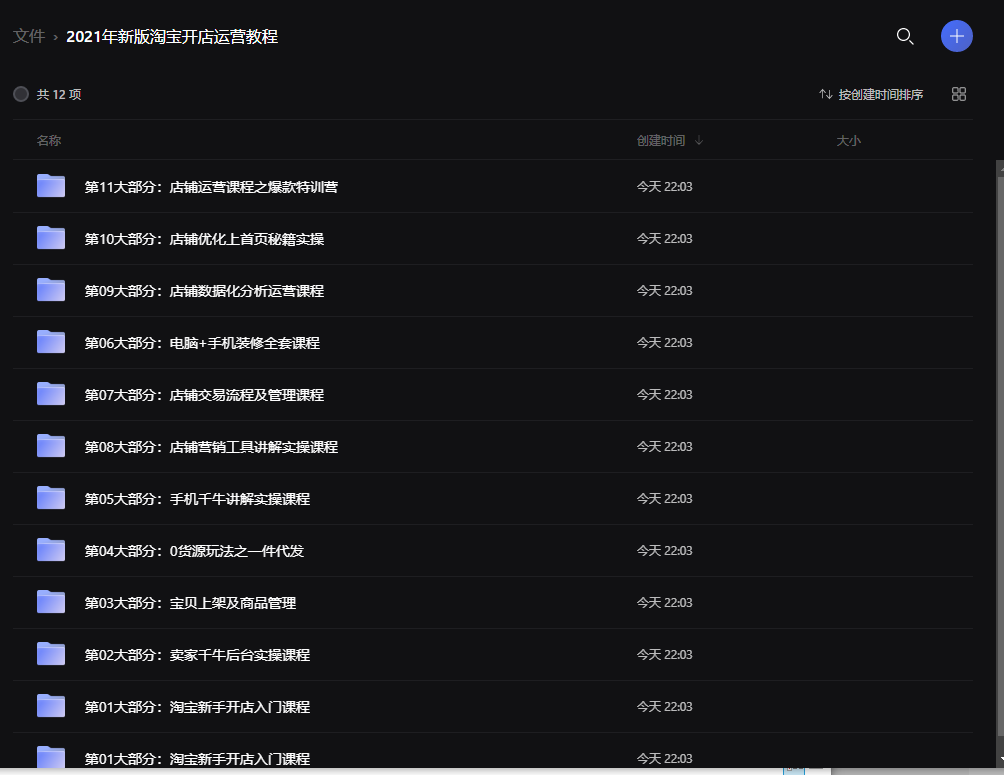This screenshot has height=775, width=1004.
Task: Click the breadcrumb chevron after 文件
Action: tap(54, 36)
